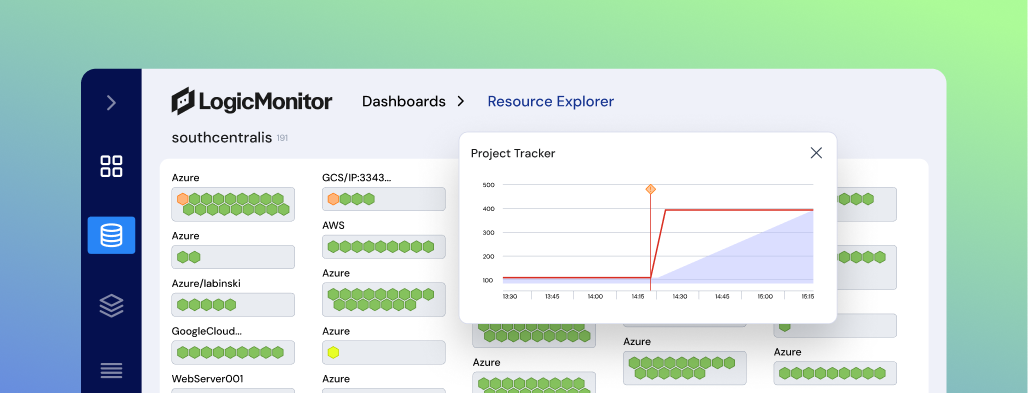1028x393 pixels.
Task: Select the southcentralis group heading
Action: [222, 138]
